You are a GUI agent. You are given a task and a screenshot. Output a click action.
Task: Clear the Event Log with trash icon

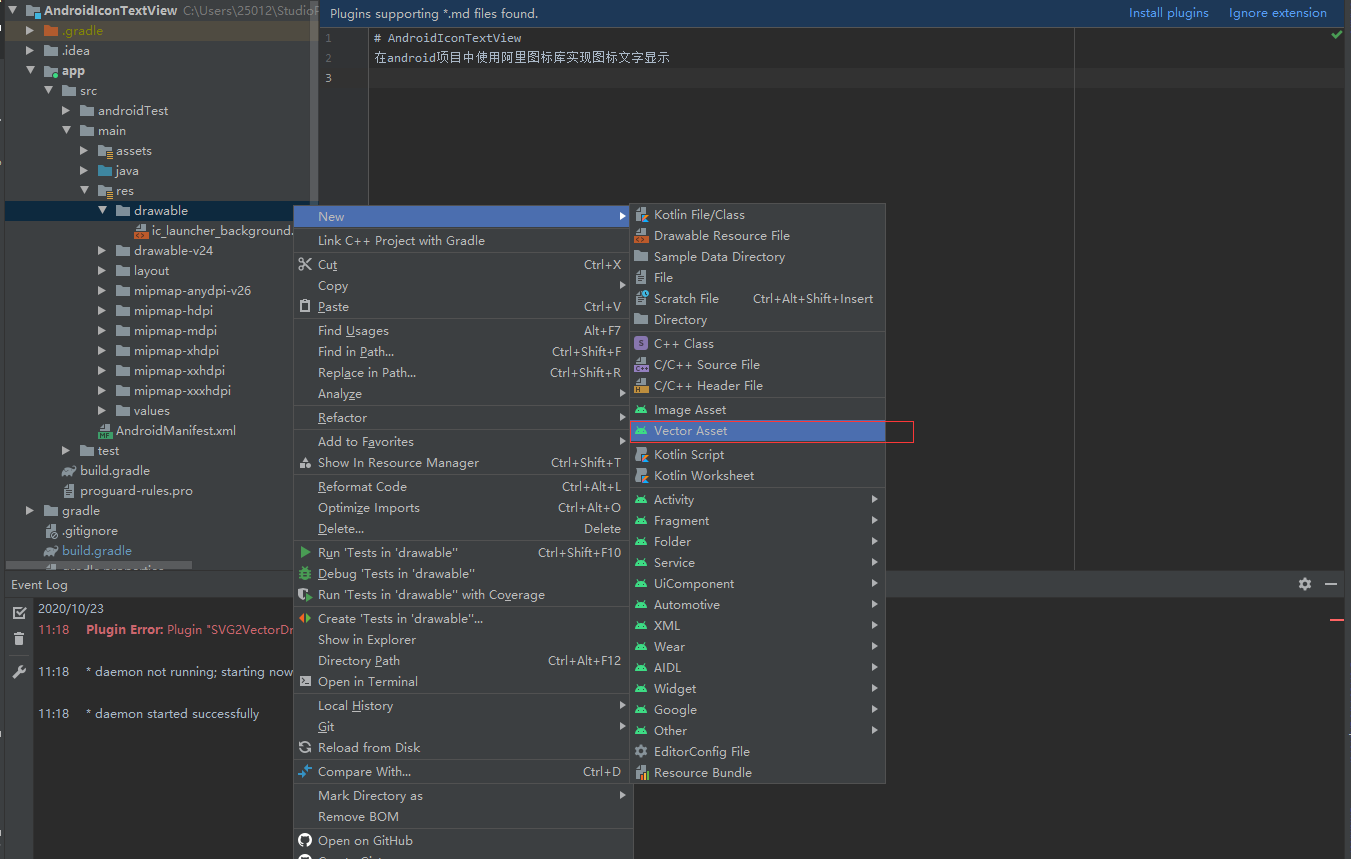click(x=19, y=638)
